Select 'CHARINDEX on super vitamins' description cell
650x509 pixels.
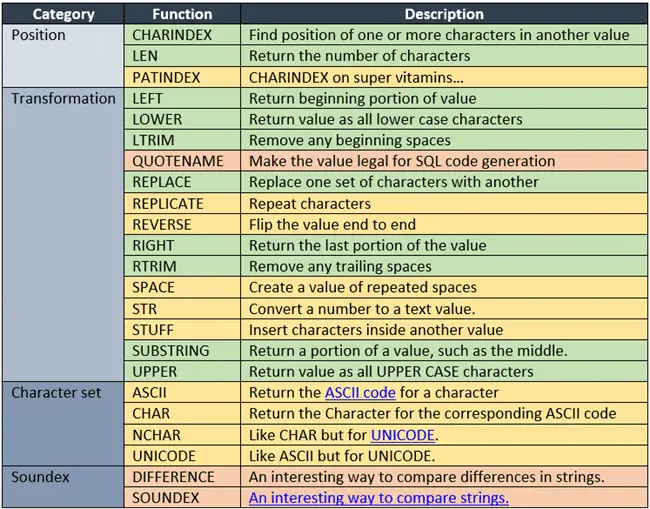pyautogui.click(x=444, y=78)
